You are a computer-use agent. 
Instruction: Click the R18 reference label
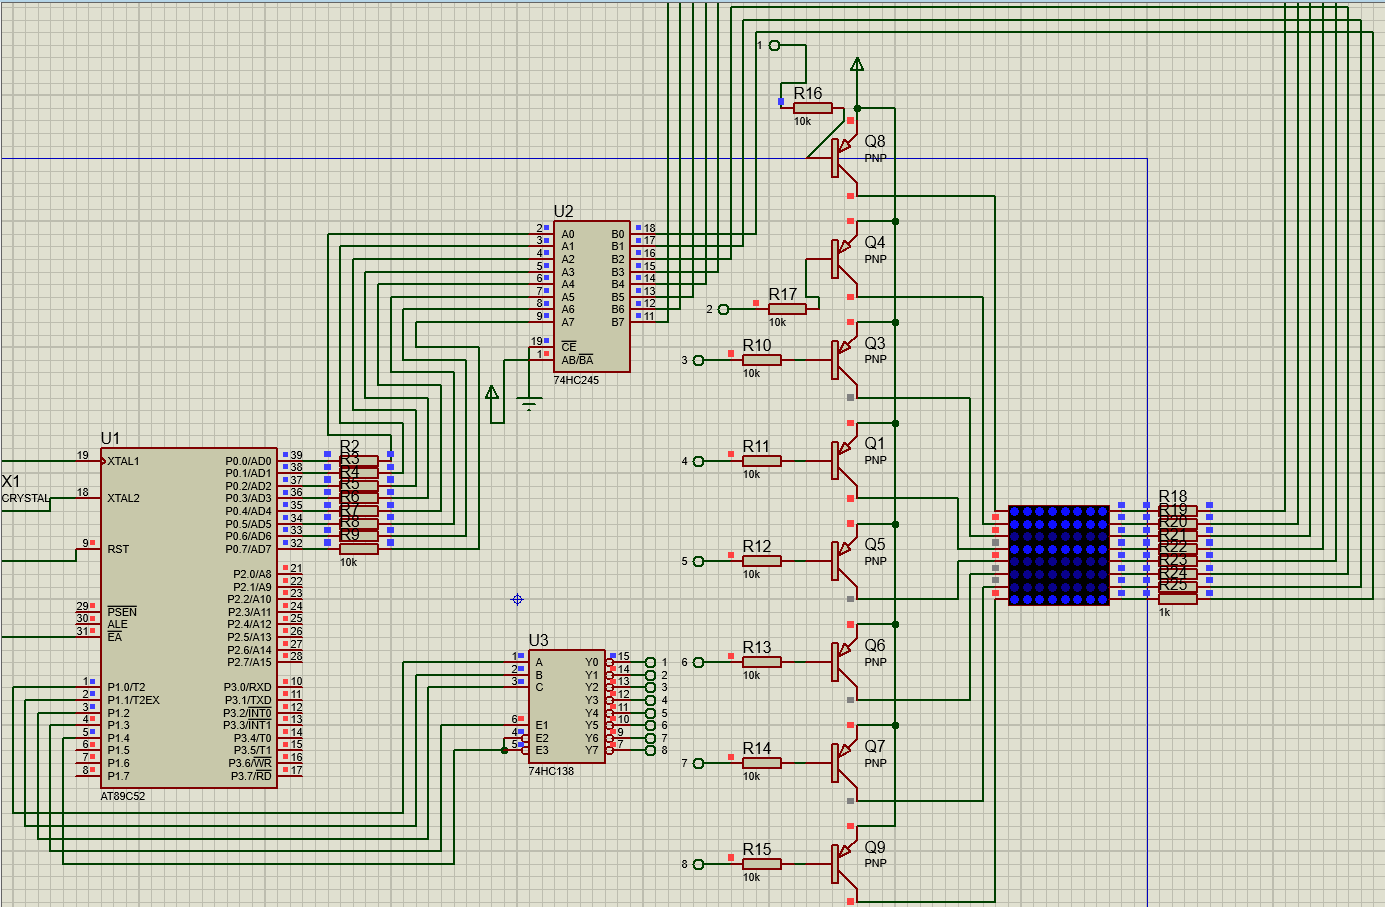(1173, 496)
